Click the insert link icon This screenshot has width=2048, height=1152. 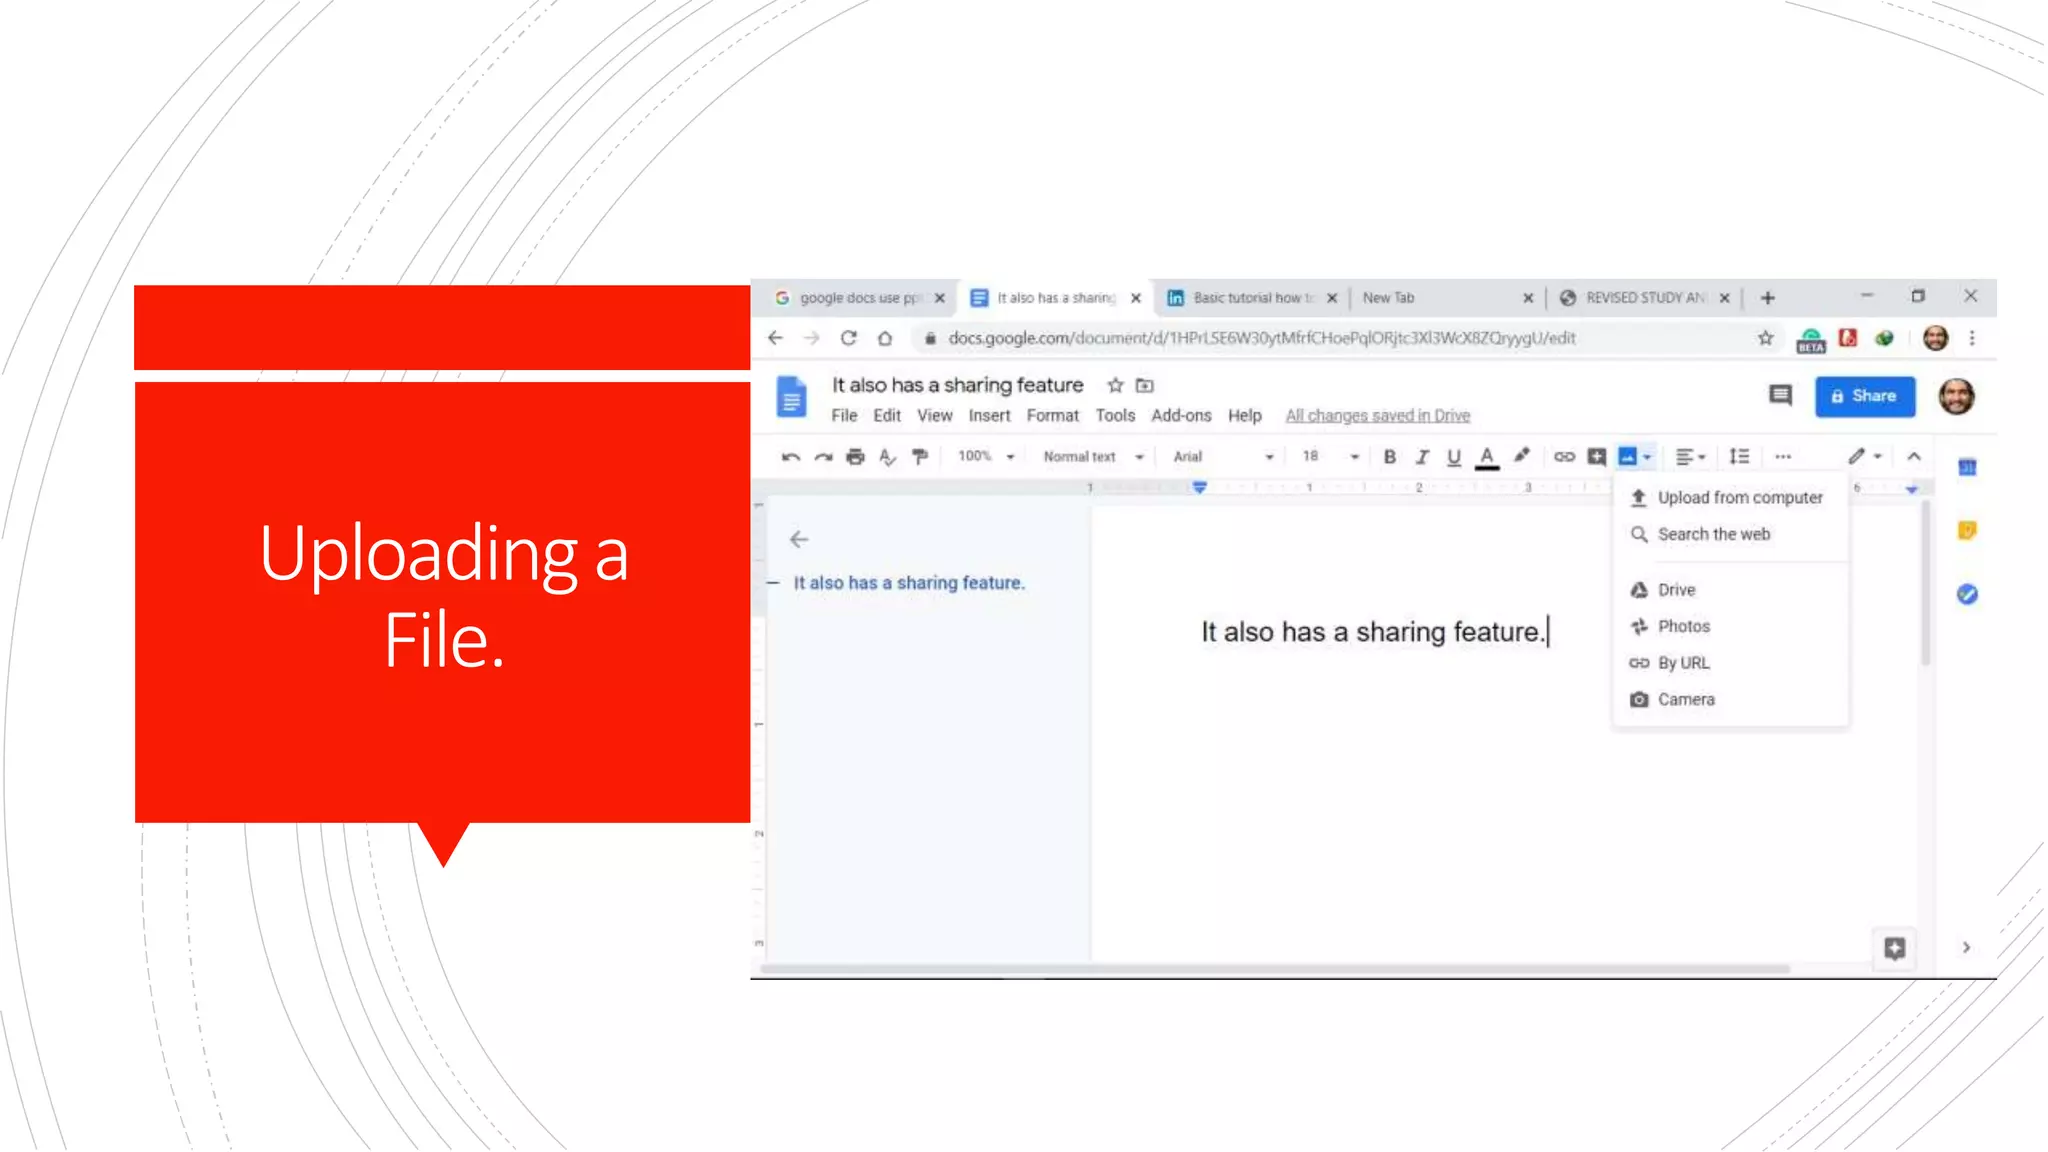point(1564,457)
